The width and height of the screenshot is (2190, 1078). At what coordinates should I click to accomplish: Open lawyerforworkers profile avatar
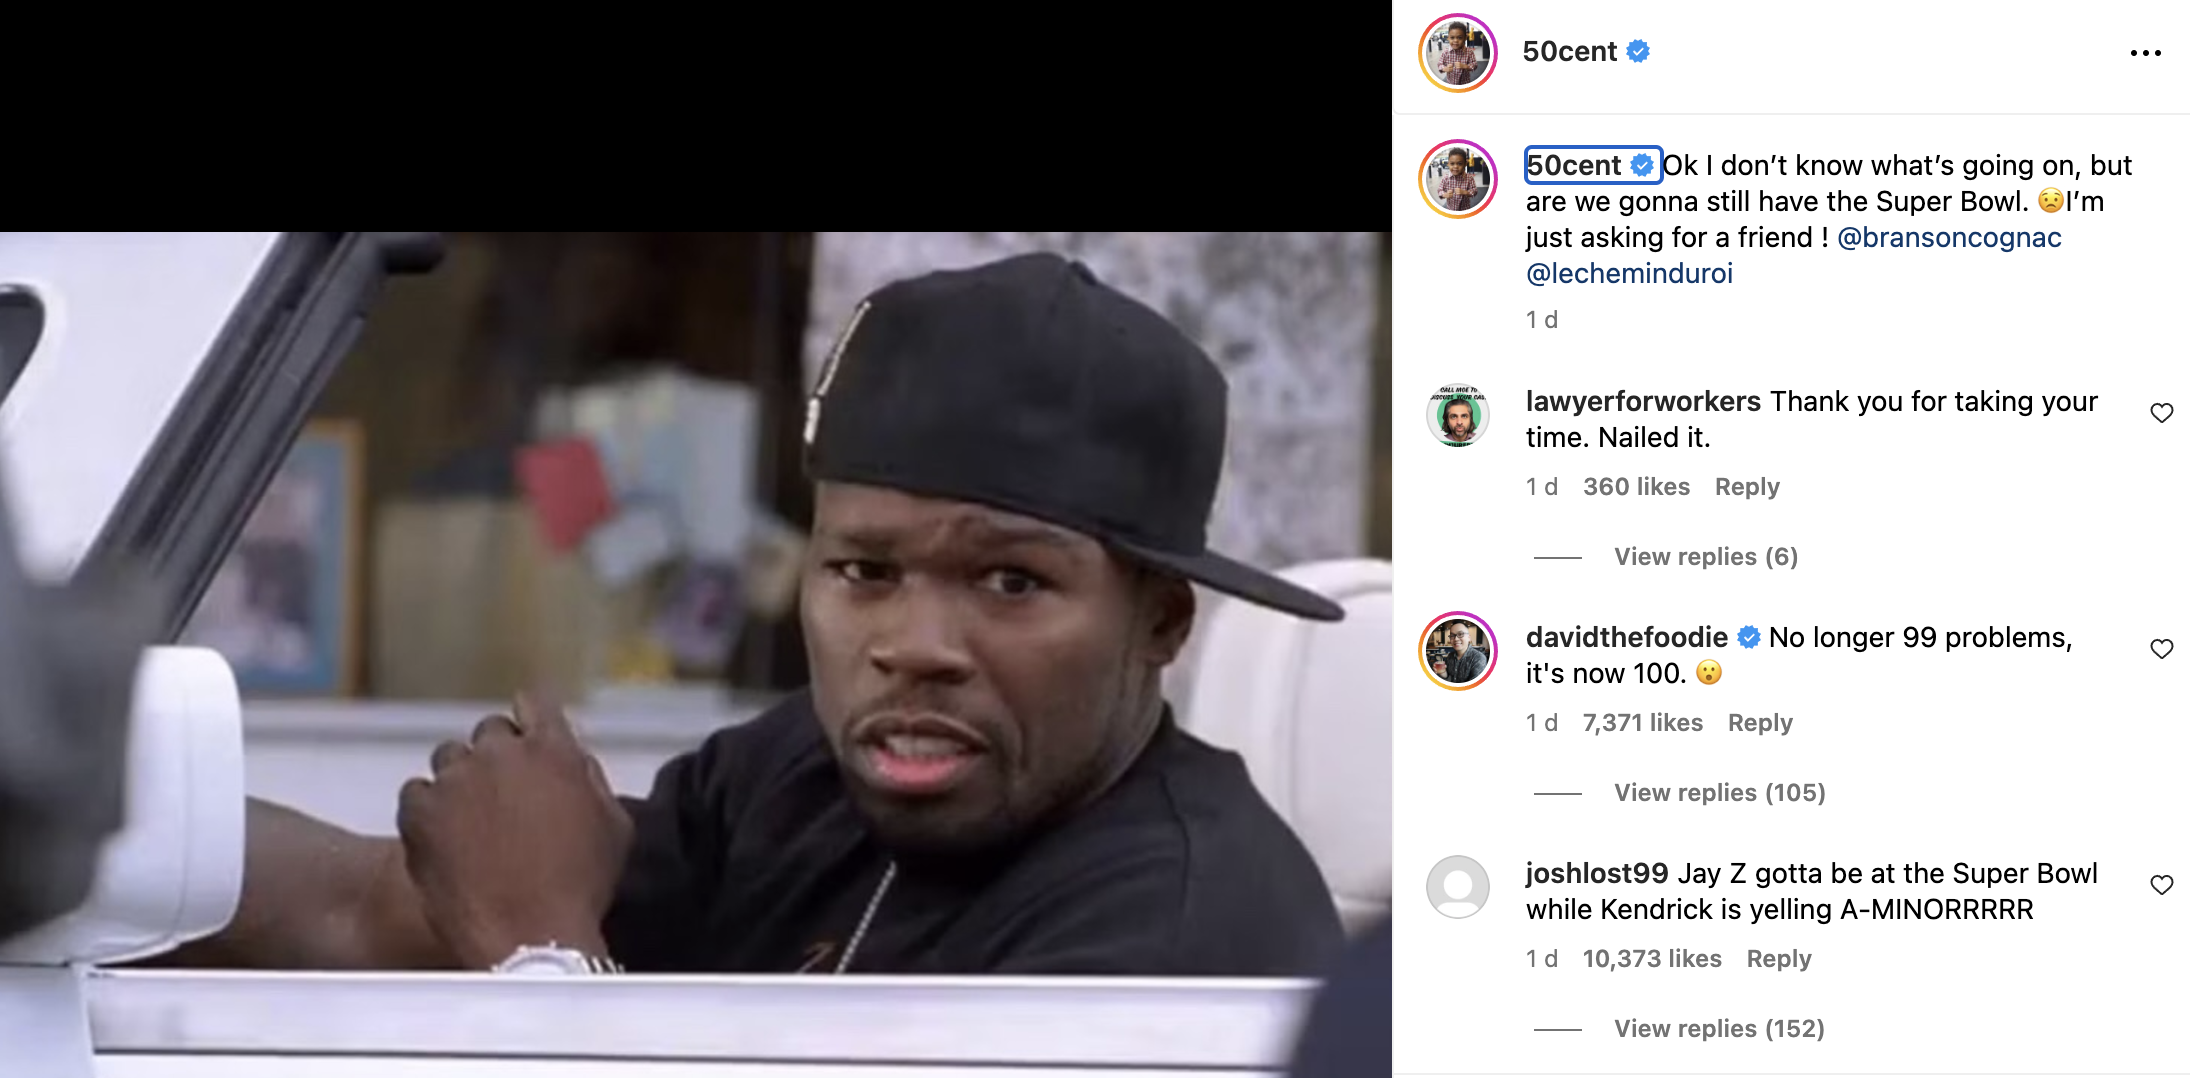coord(1458,415)
